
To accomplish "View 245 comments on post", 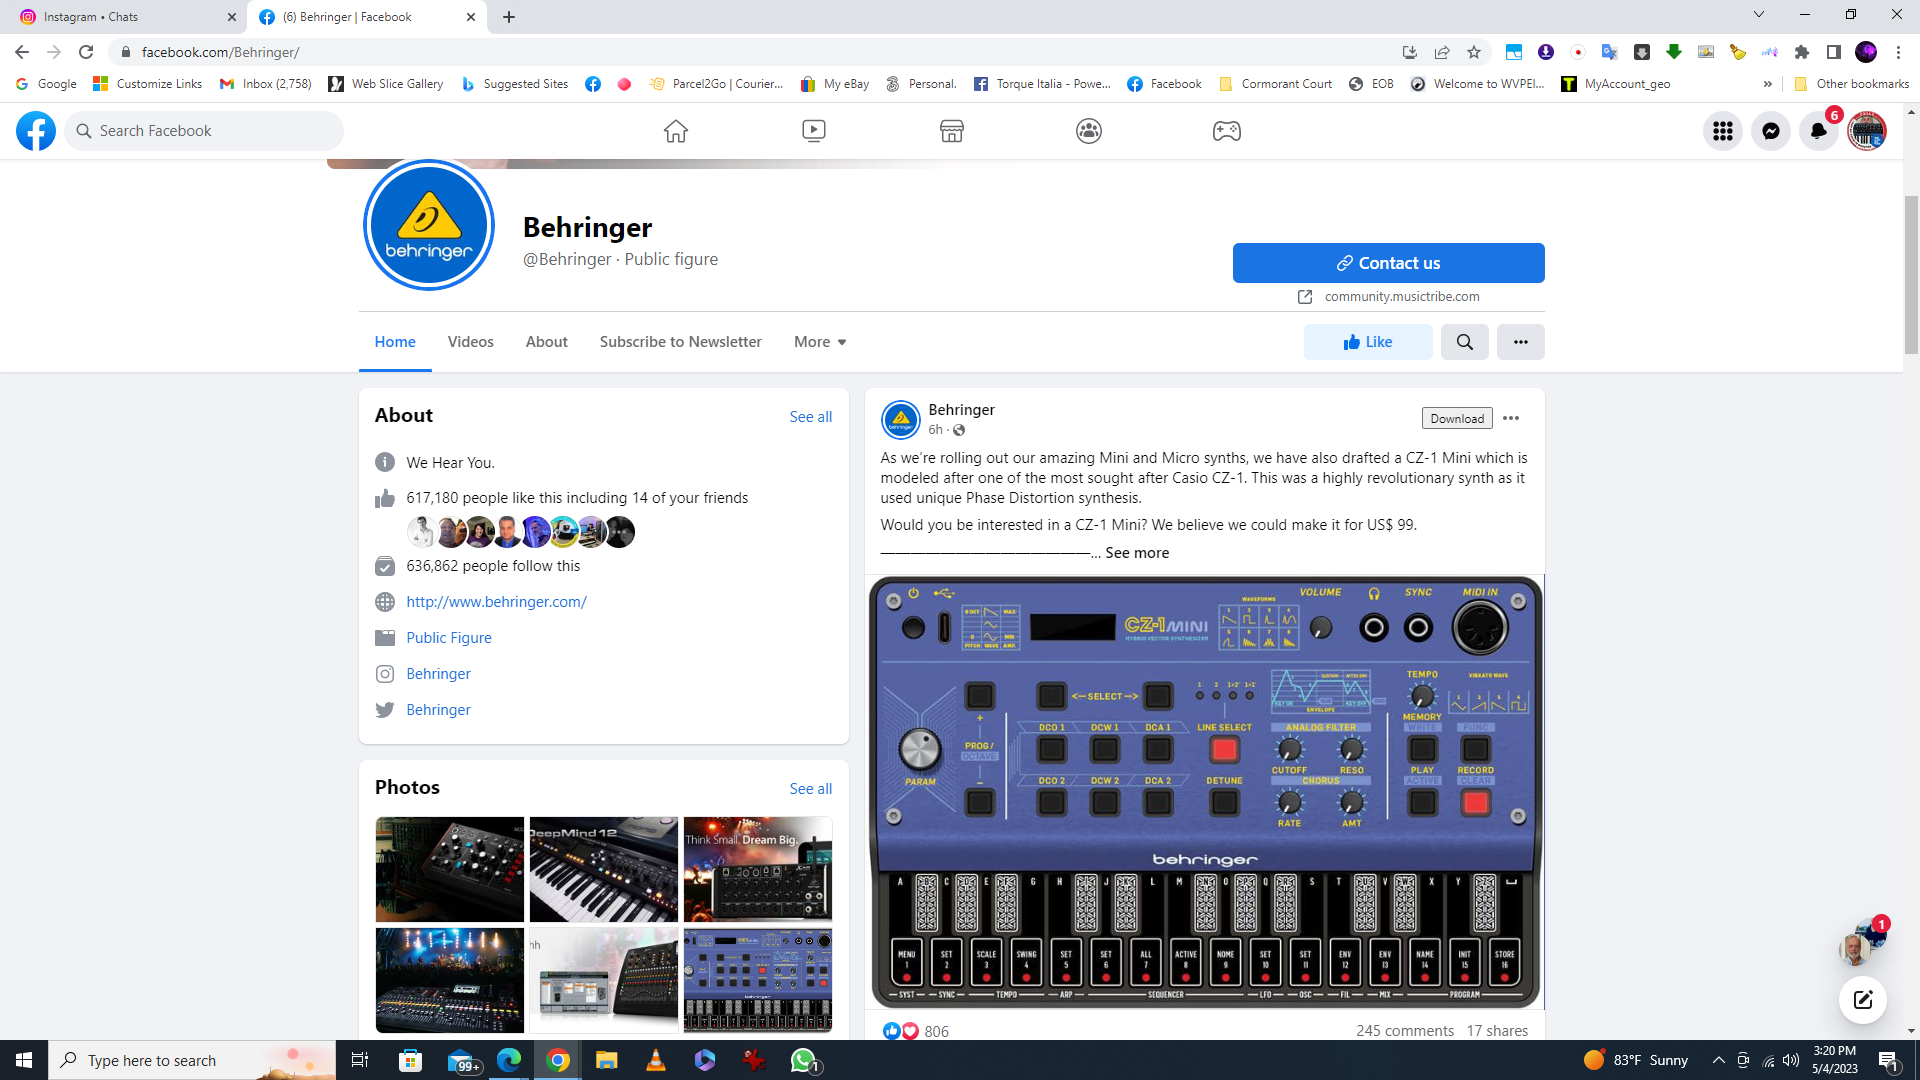I will 1404,1031.
